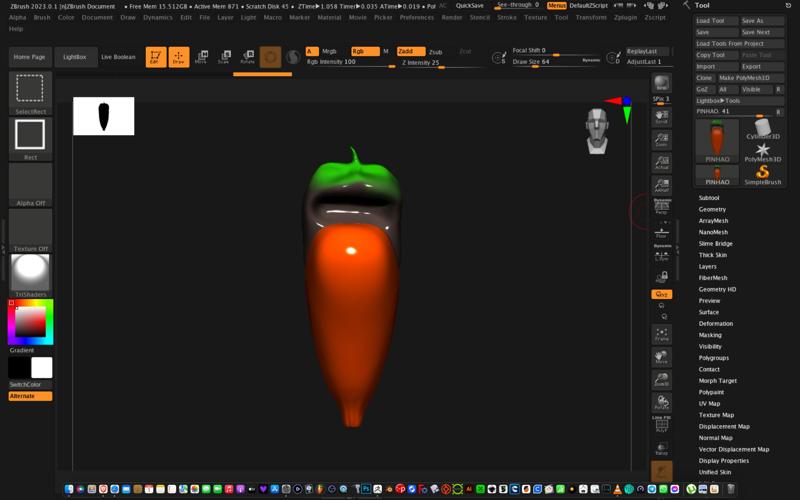This screenshot has width=800, height=500.
Task: Expand the ArrayMesh sub-palette
Action: 713,221
